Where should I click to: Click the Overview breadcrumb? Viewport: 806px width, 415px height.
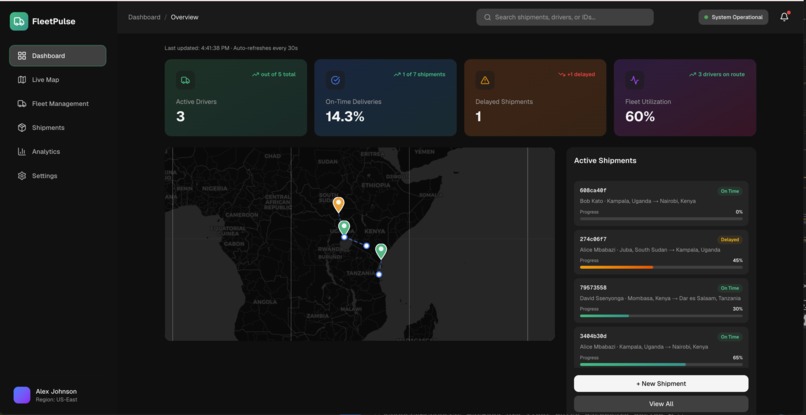[185, 17]
